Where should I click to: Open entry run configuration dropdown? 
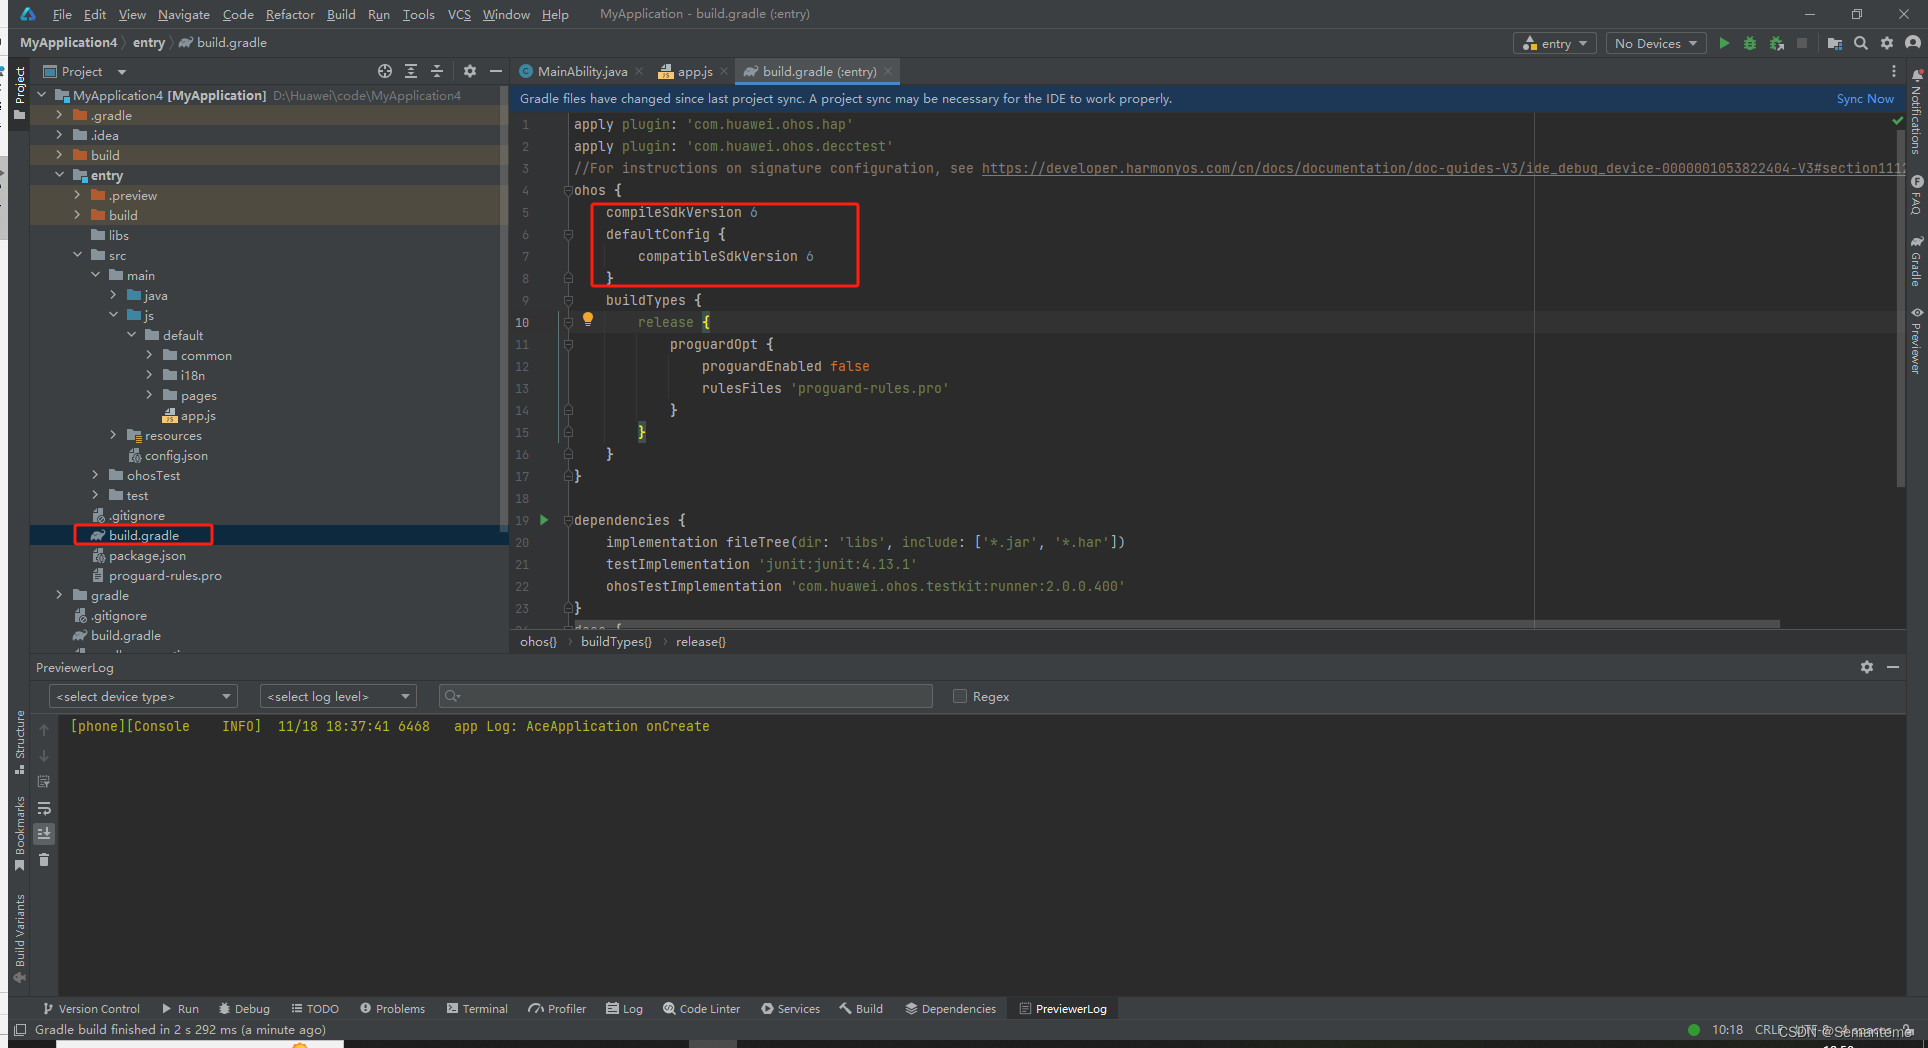click(1555, 43)
